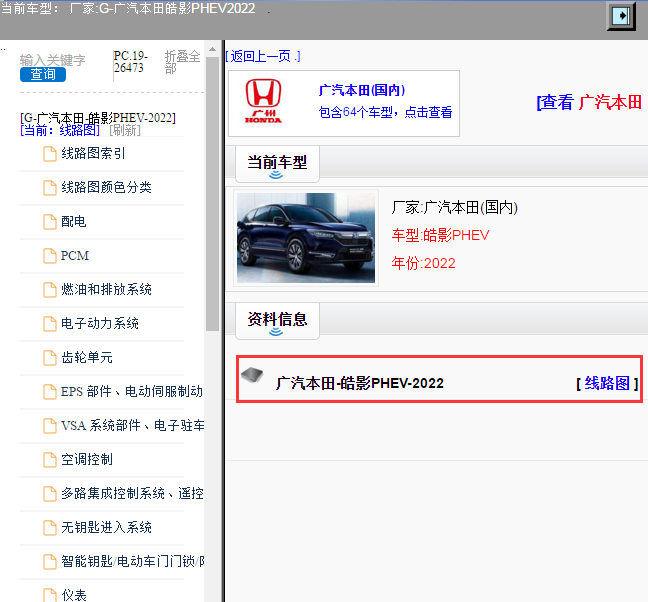
Task: Click the page icon beside 齿轮单元
Action: 50,357
